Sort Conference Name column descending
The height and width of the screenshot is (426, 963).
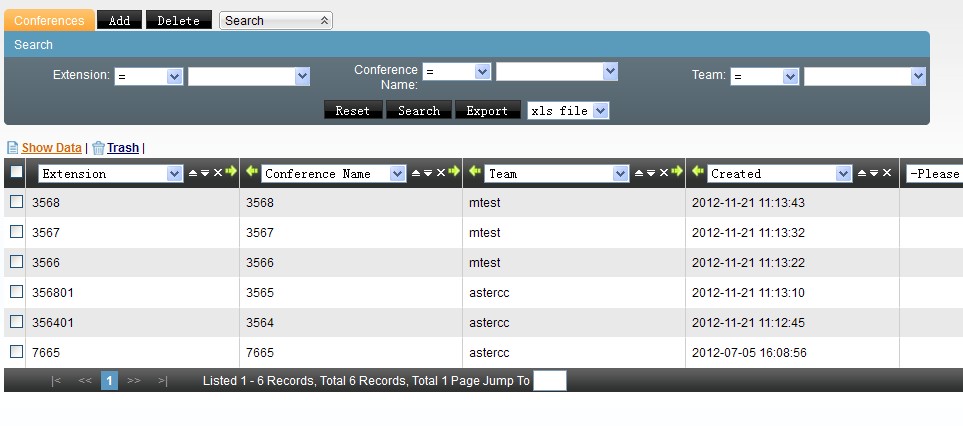[x=429, y=173]
